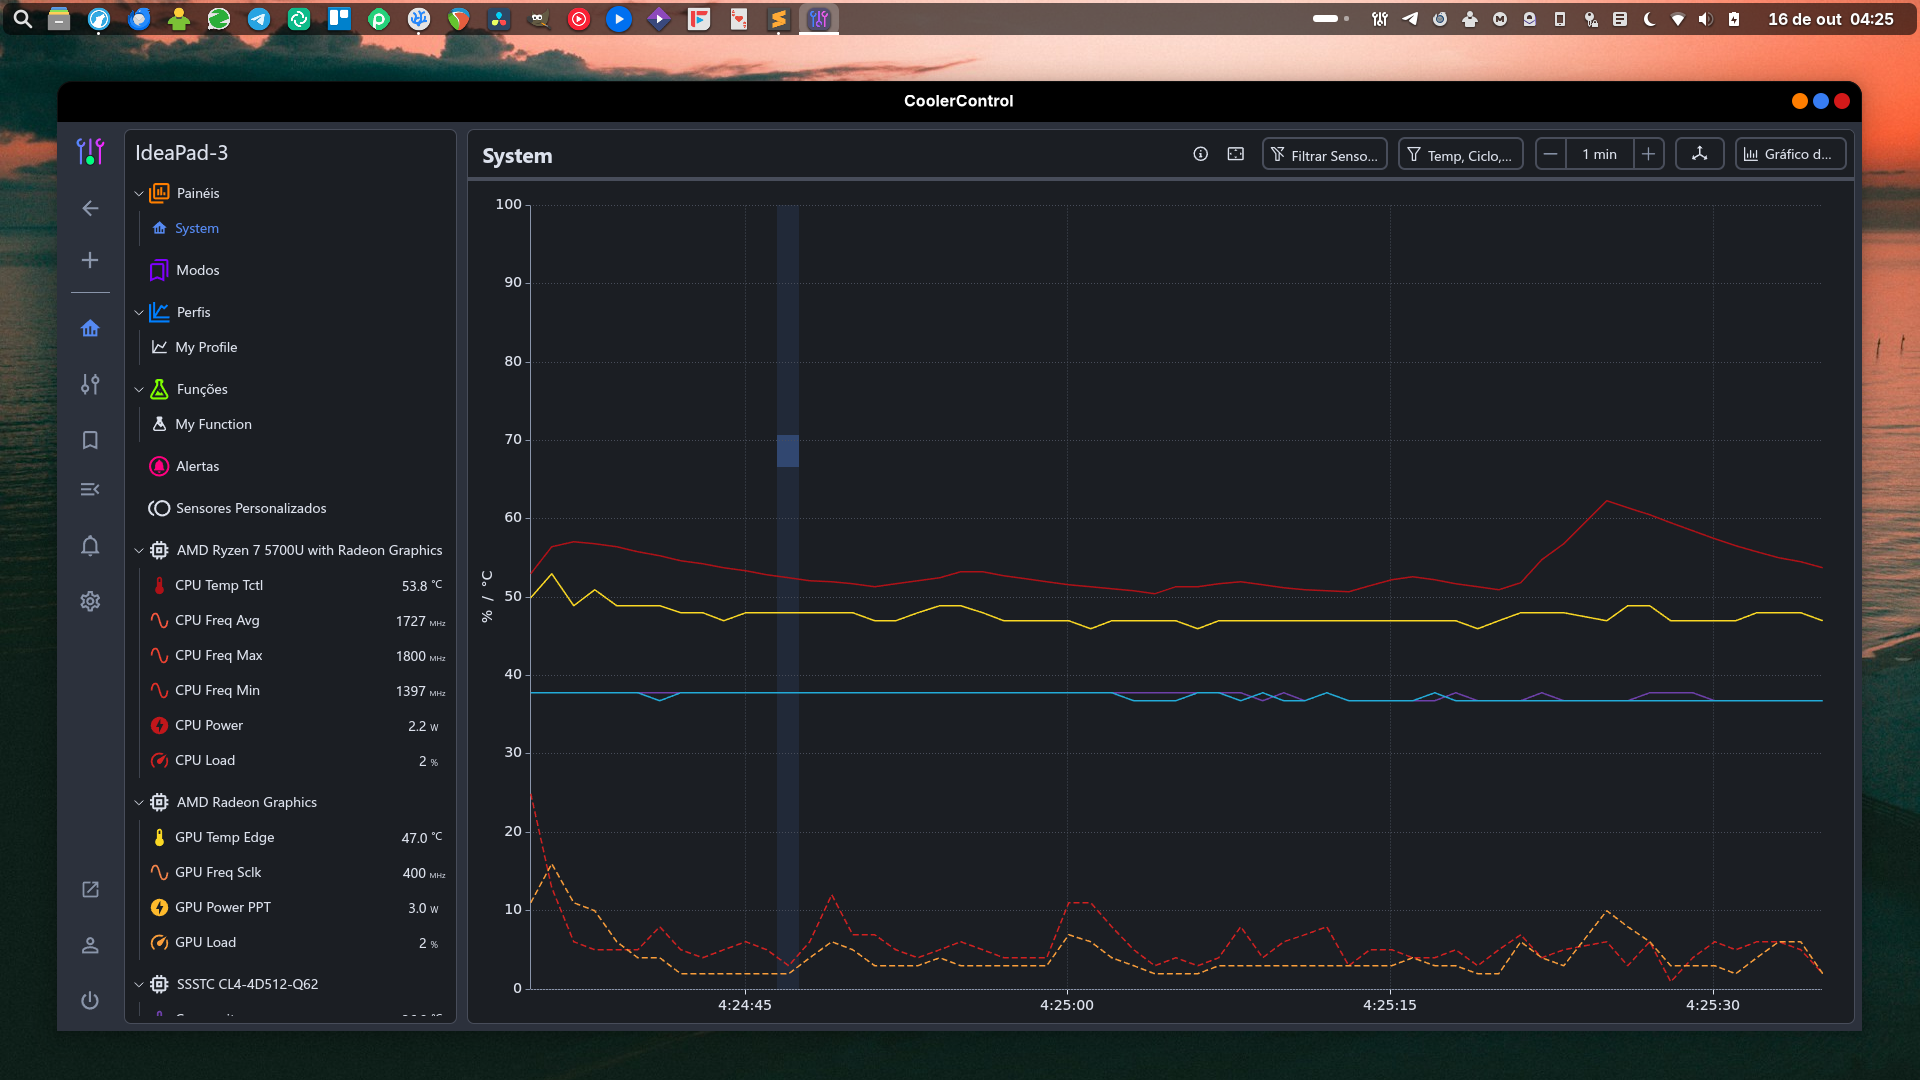Click the power icon at sidebar bottom
The width and height of the screenshot is (1920, 1080).
[x=90, y=1000]
